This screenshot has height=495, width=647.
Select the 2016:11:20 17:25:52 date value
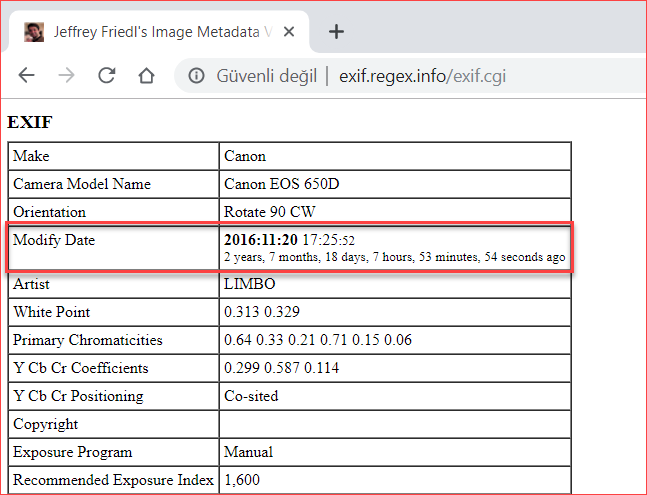(x=289, y=240)
